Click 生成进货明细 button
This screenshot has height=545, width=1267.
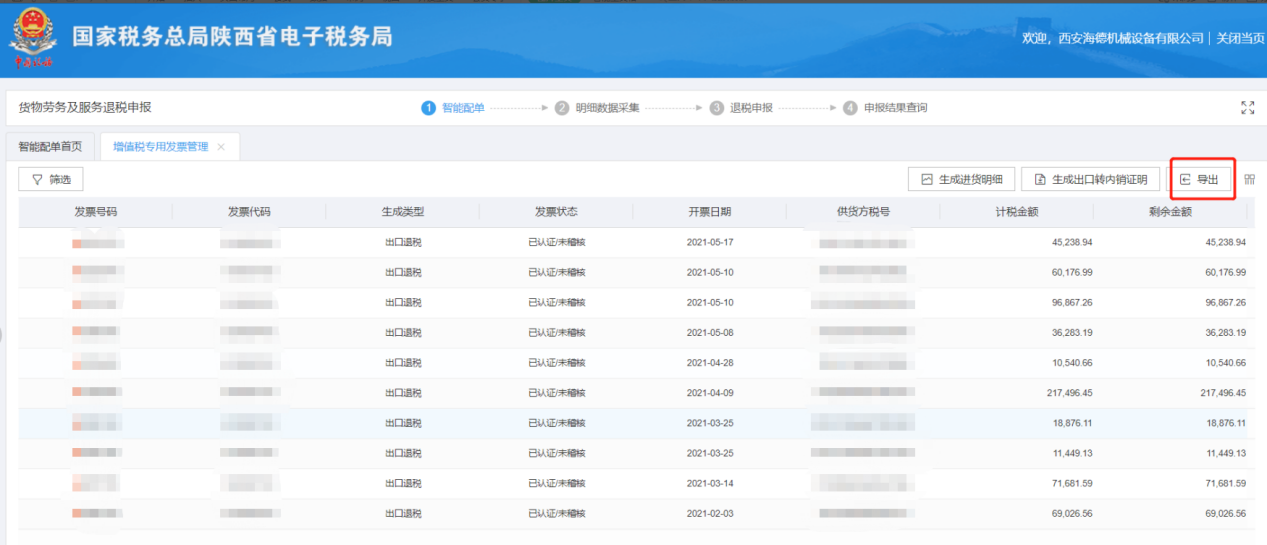tap(961, 180)
